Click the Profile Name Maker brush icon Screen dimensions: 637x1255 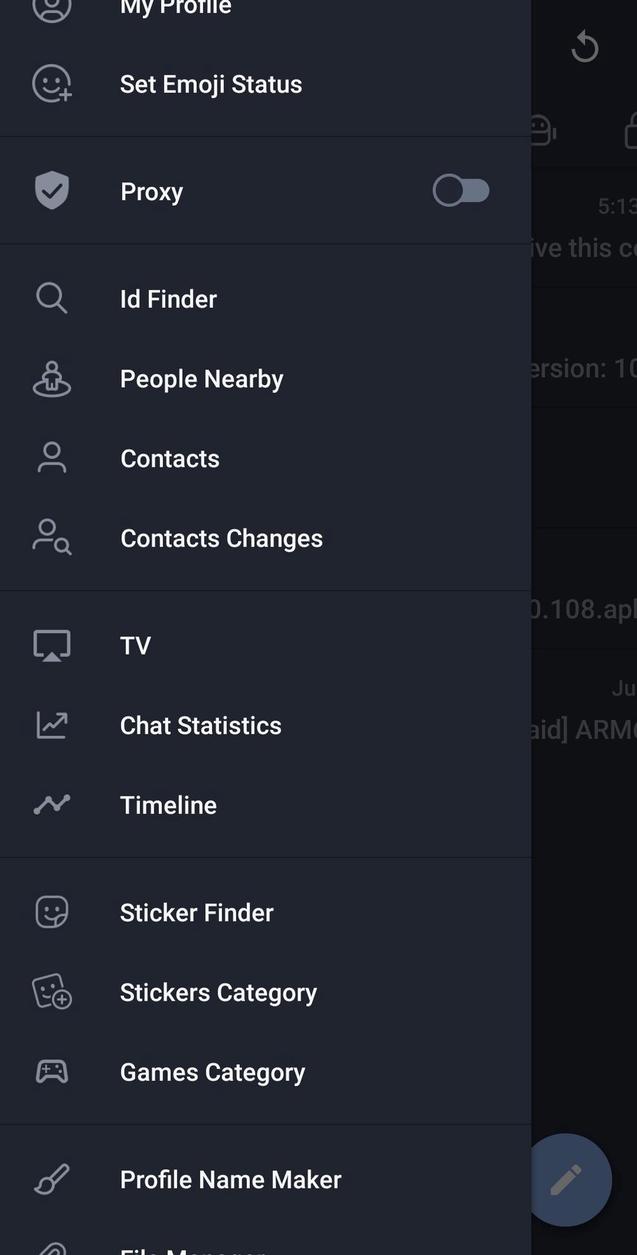tap(51, 1178)
